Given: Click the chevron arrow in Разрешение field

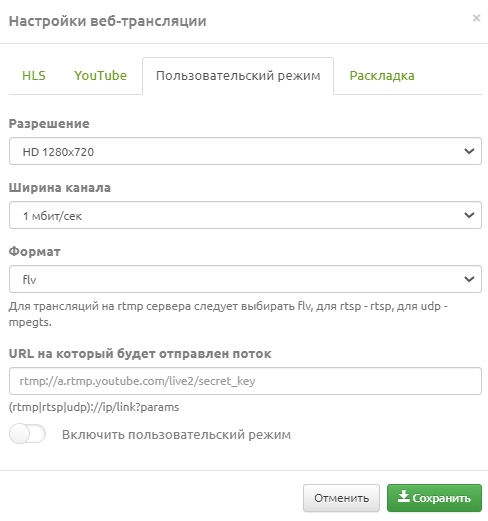Looking at the screenshot, I should 469,151.
